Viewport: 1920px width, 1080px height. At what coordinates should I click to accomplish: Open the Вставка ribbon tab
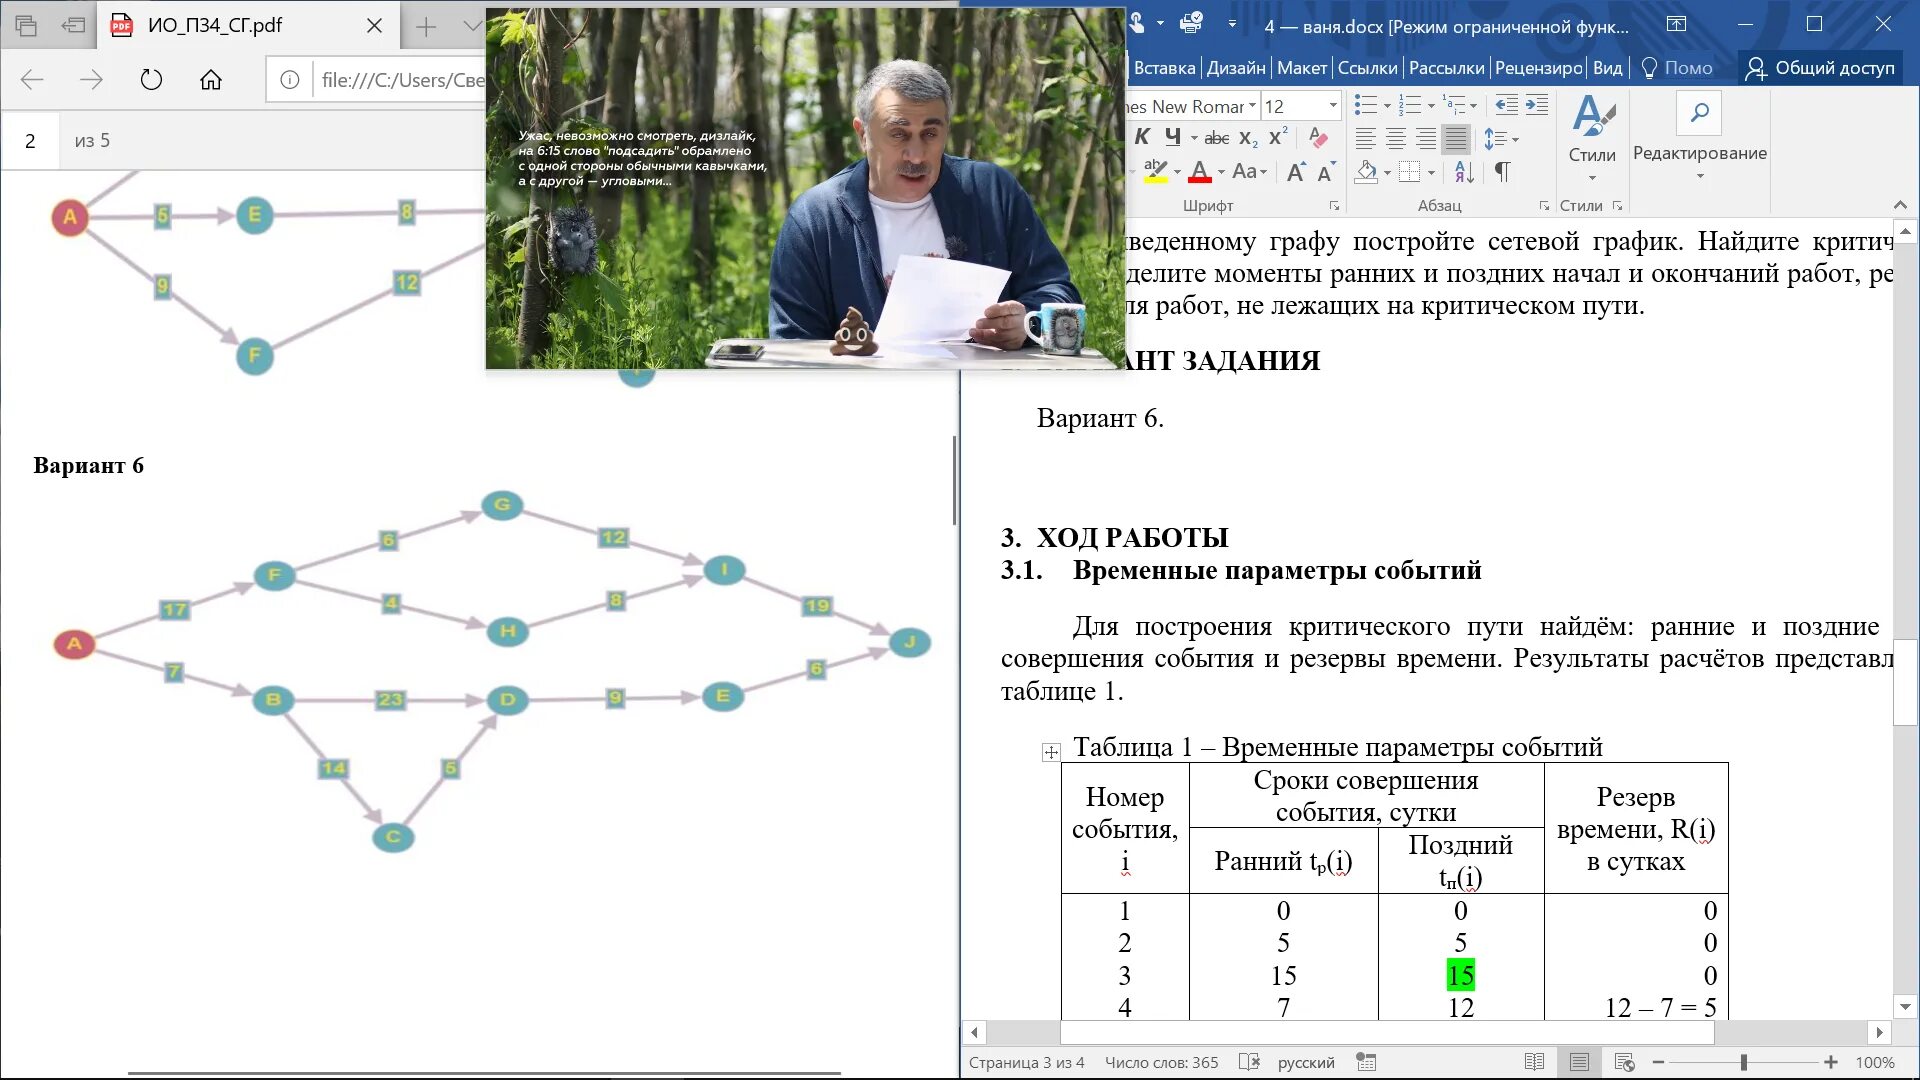coord(1164,68)
